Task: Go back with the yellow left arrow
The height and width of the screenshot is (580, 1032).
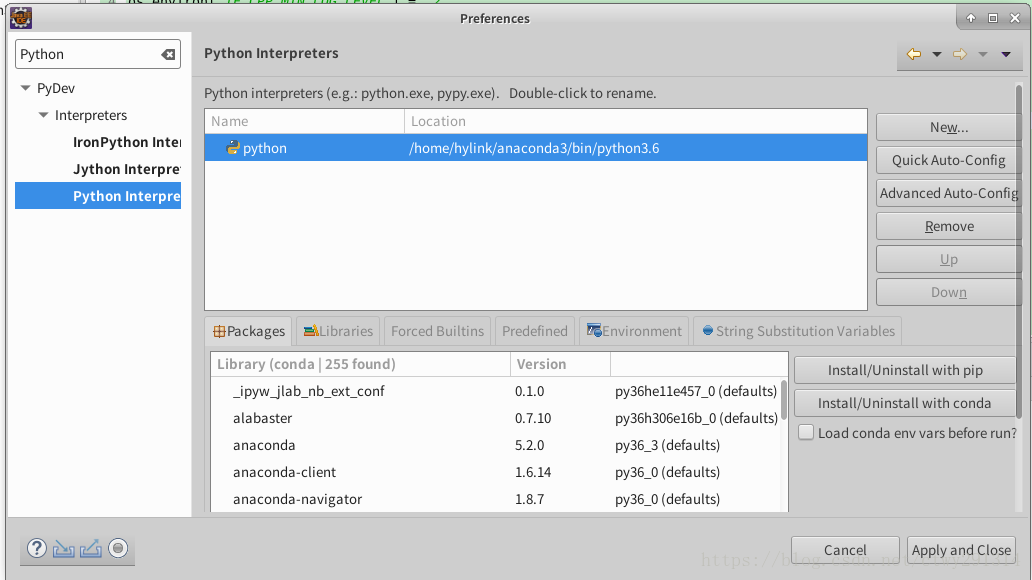Action: pos(914,54)
